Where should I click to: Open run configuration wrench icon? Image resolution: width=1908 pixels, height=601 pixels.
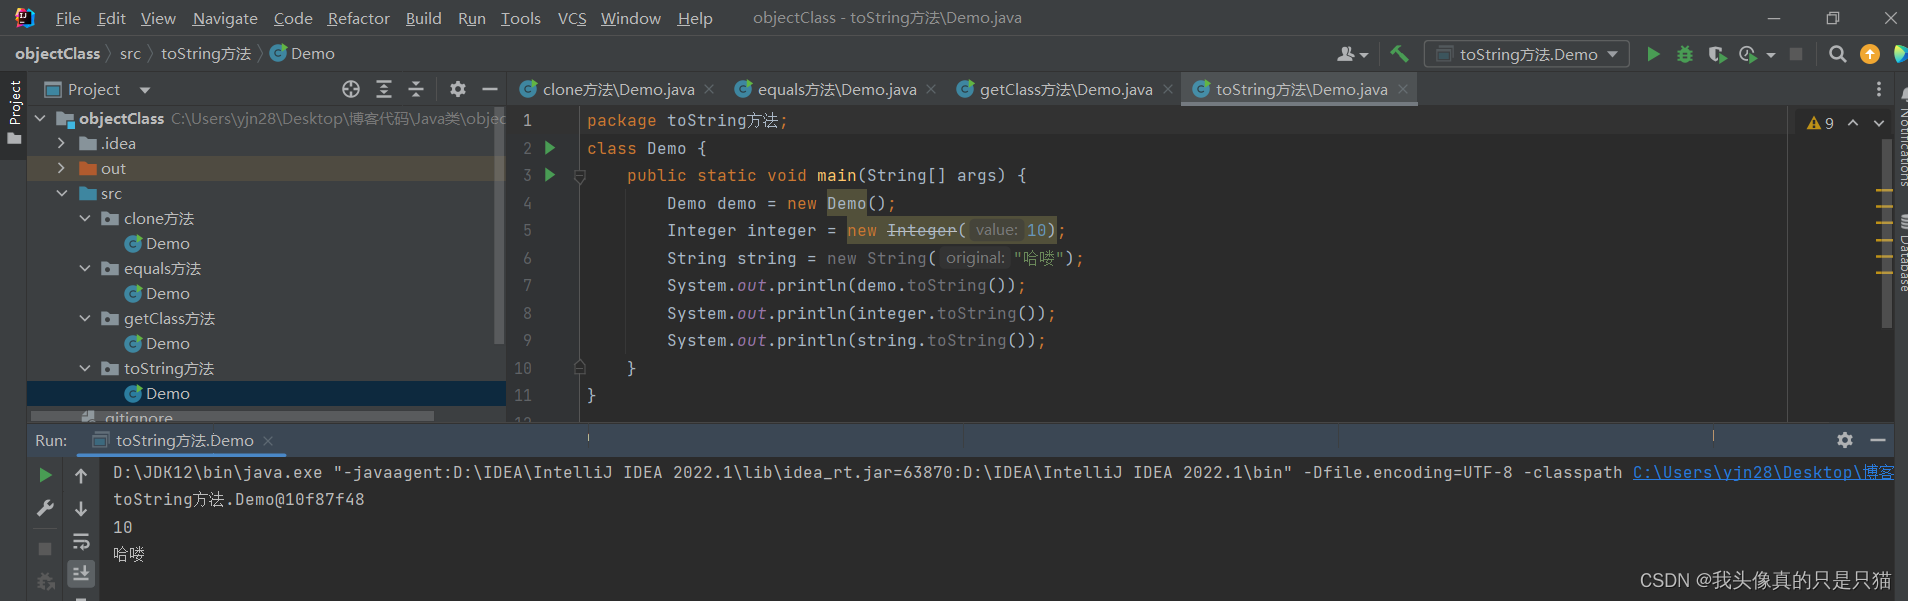[x=45, y=508]
